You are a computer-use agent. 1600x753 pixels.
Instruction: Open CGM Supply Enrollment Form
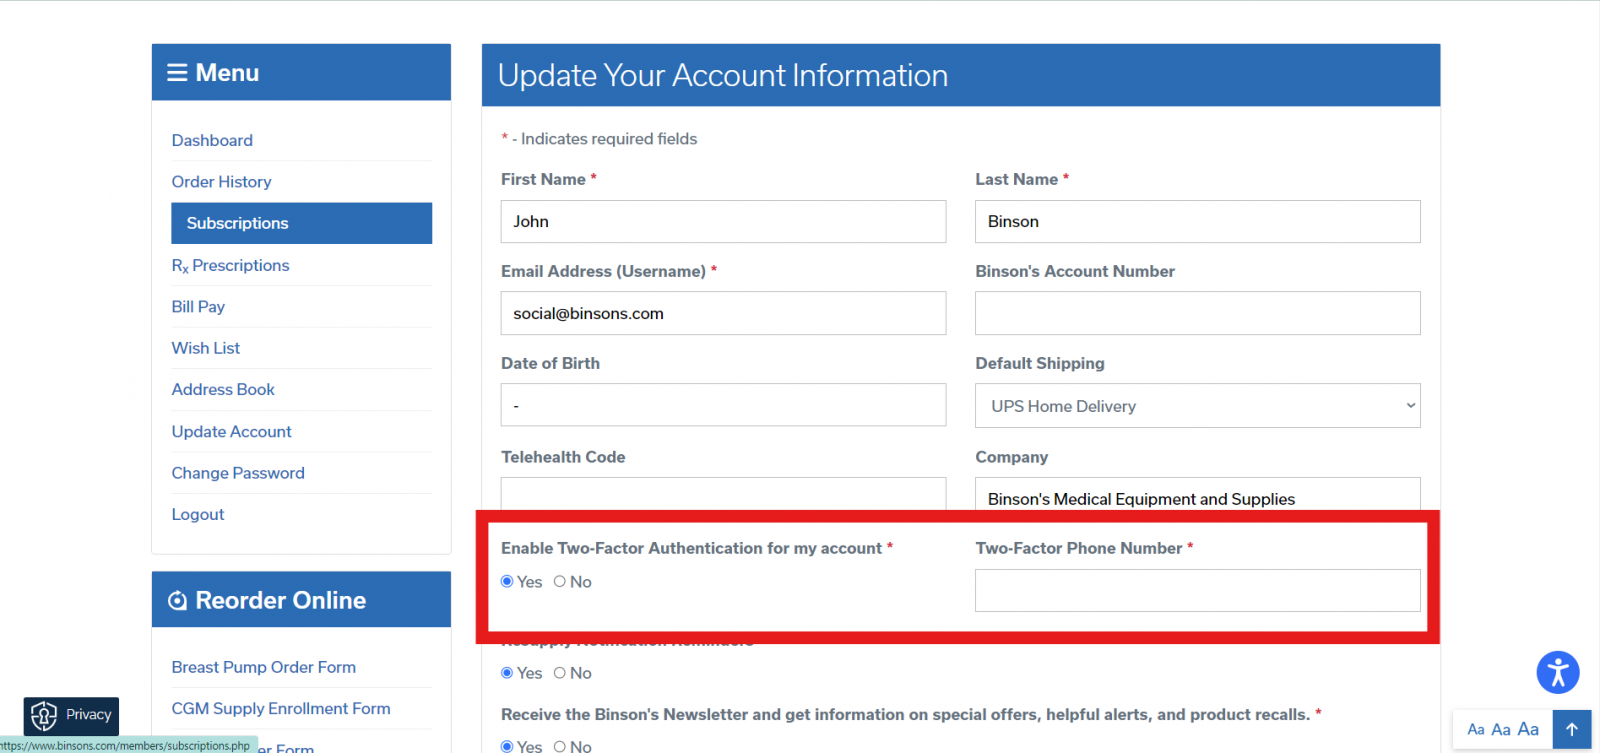pos(281,708)
